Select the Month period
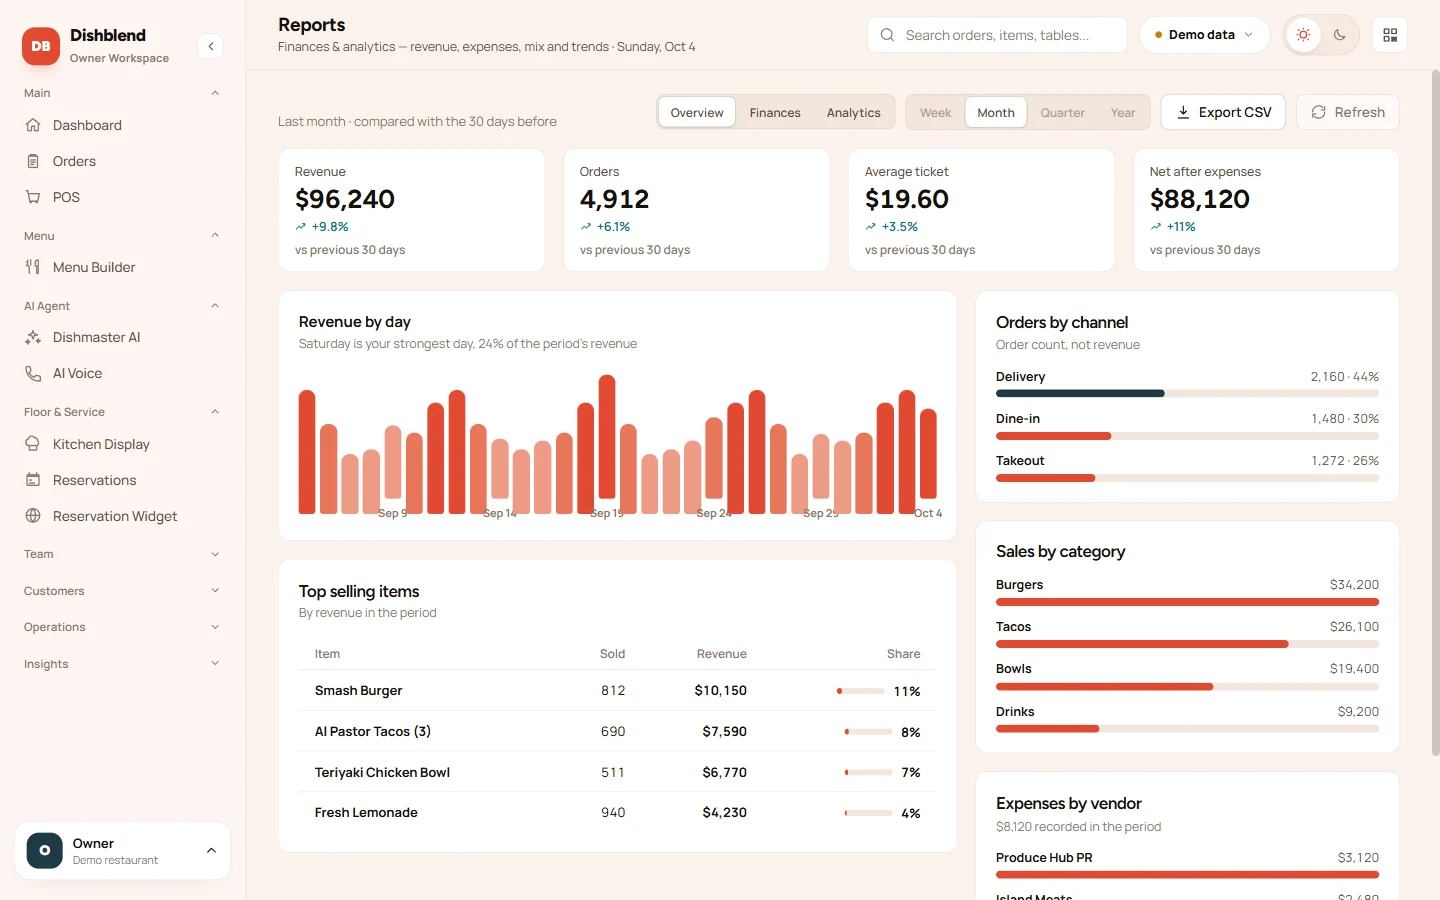1440x900 pixels. click(996, 113)
